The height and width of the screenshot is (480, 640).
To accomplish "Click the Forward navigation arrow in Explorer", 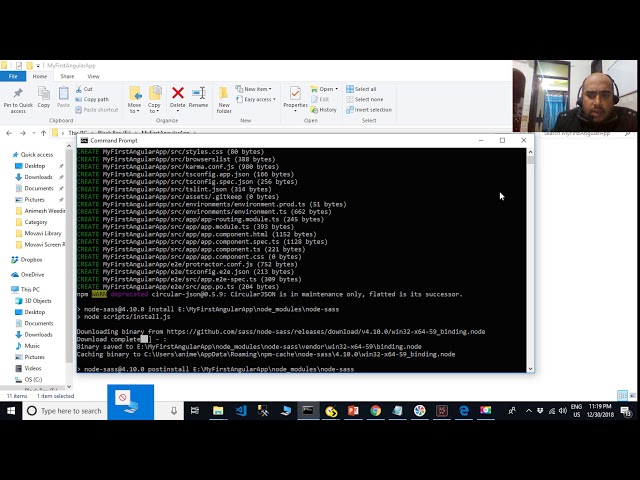I will [23, 133].
